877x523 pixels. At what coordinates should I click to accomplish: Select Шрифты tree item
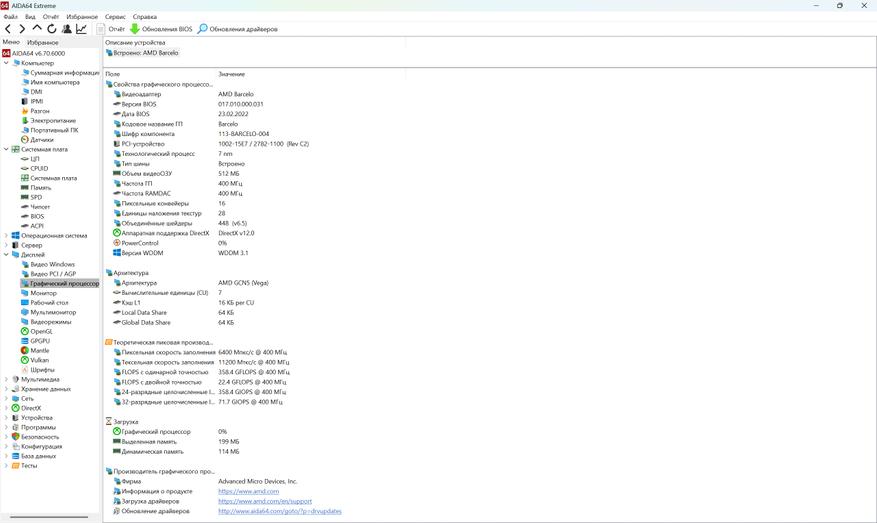coord(38,369)
